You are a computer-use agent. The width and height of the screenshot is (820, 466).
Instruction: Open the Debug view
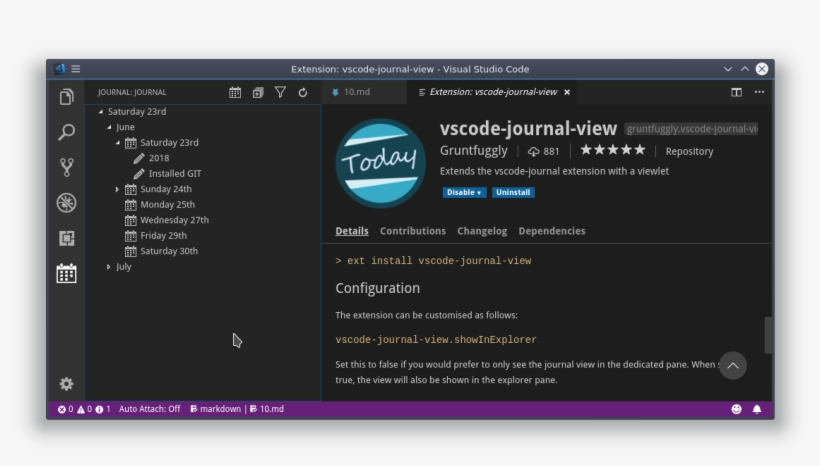click(x=66, y=203)
